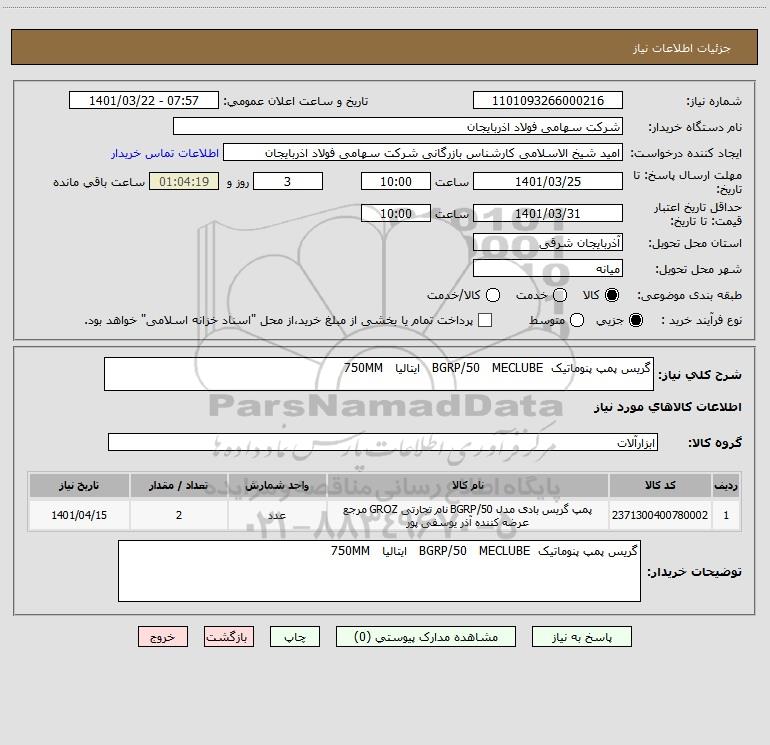Image resolution: width=770 pixels, height=745 pixels.
Task: Click the اطلاعات کالاهای مورد نیاز heading
Action: coord(668,407)
